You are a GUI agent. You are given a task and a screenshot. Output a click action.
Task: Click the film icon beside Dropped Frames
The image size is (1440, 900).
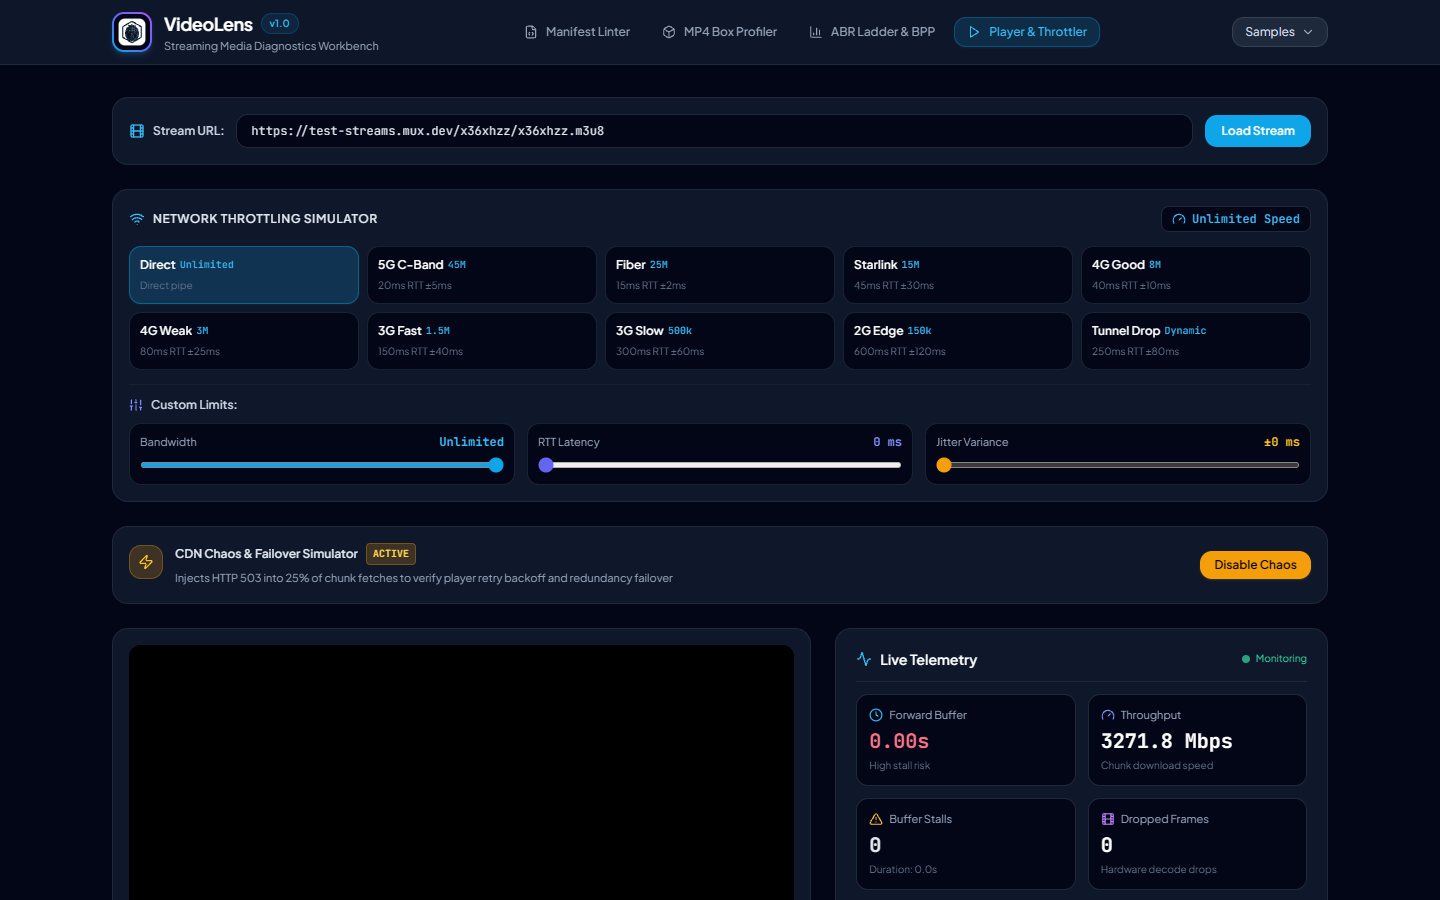coord(1108,819)
